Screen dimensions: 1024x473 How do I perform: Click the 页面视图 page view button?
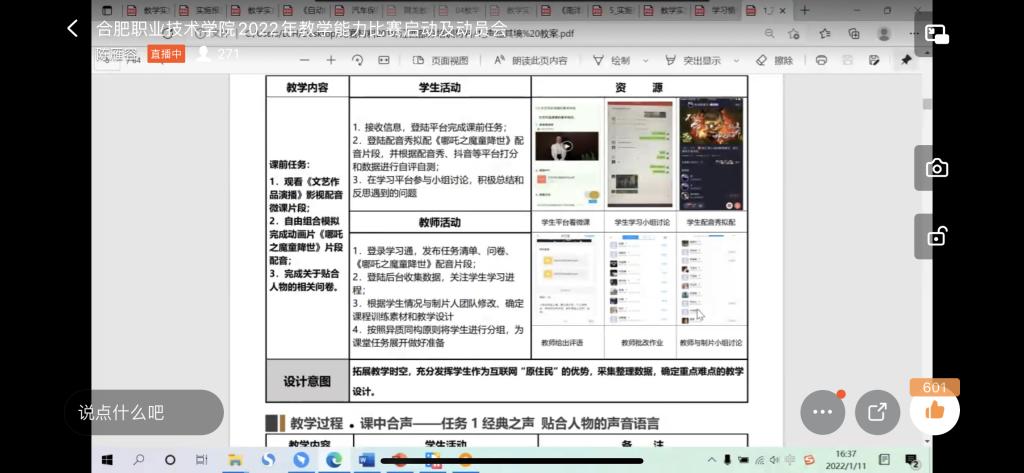(441, 60)
